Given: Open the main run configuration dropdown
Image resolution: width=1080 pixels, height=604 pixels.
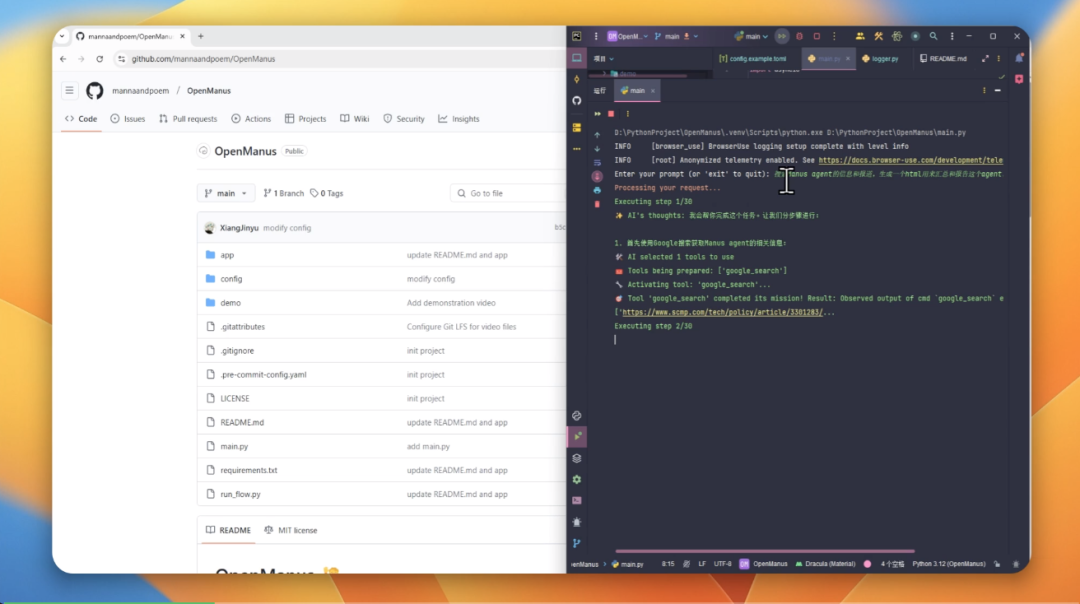Looking at the screenshot, I should point(751,37).
